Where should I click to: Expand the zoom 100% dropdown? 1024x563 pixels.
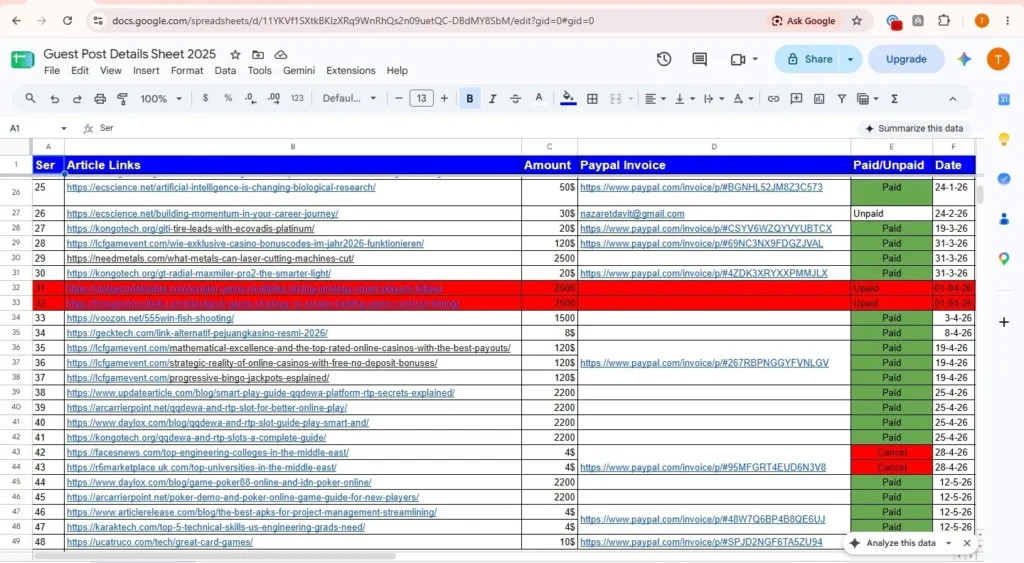(x=161, y=99)
